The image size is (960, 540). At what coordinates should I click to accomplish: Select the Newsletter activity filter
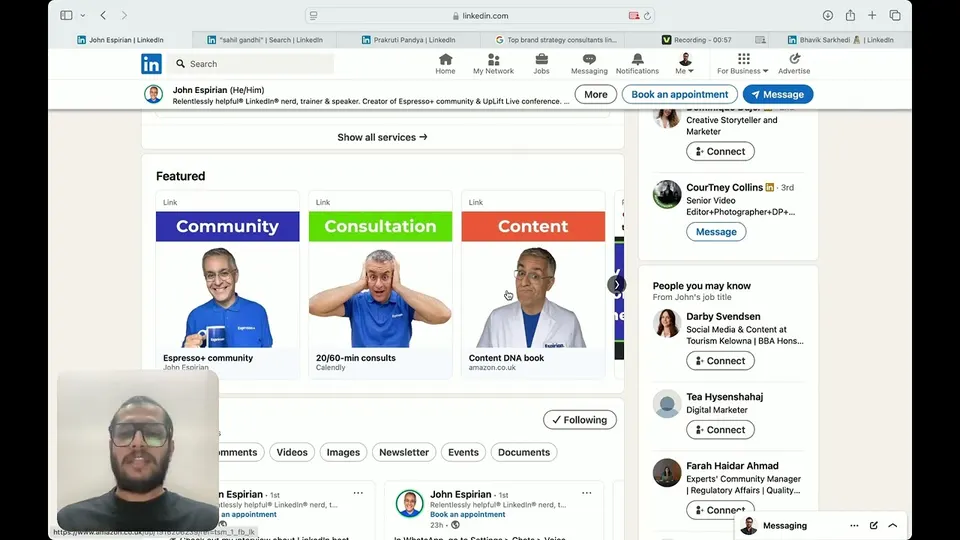pos(404,452)
